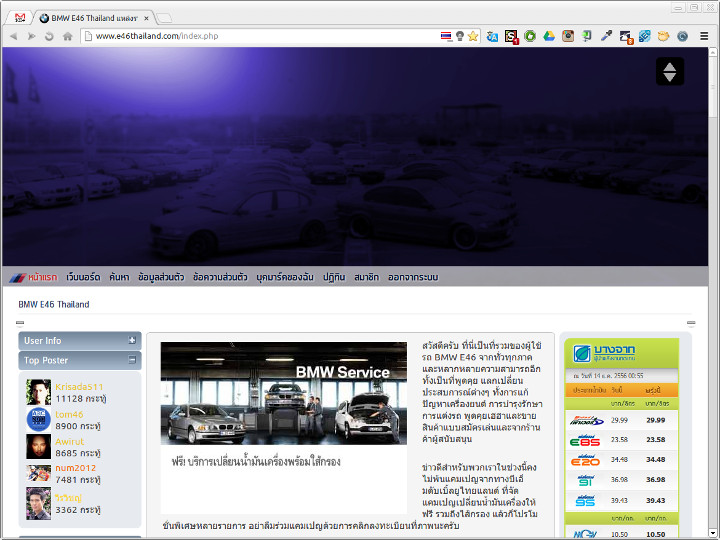Viewport: 720px width, 540px height.
Task: Open the Instagram camera extension icon
Action: point(568,36)
